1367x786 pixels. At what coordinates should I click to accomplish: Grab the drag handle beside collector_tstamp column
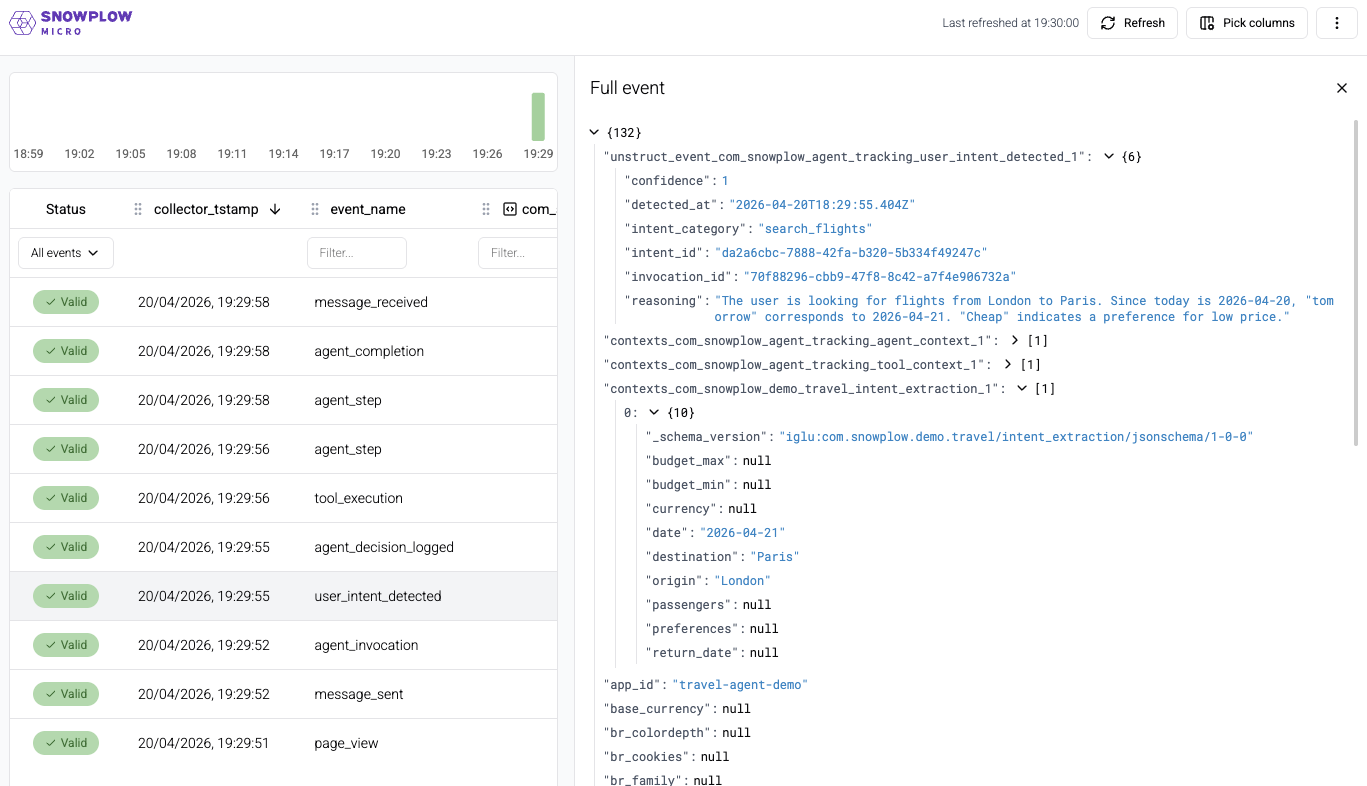pyautogui.click(x=138, y=209)
